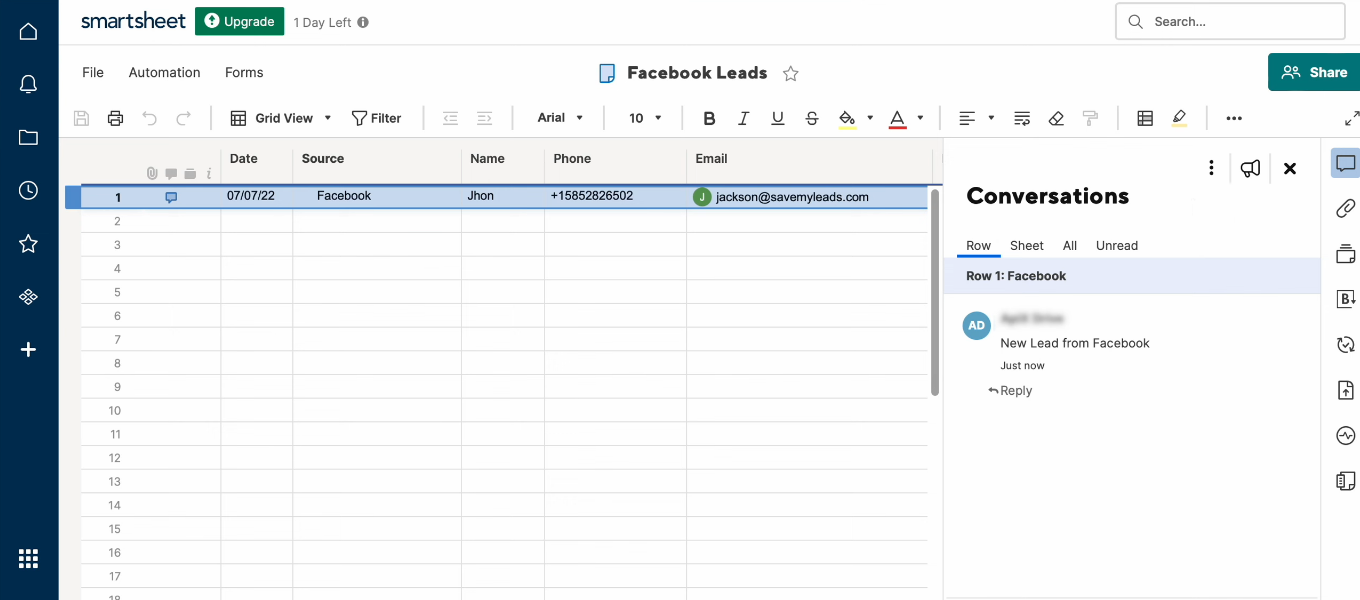Viewport: 1360px width, 600px height.
Task: Click the conversations announcement megaphone icon
Action: pyautogui.click(x=1250, y=168)
